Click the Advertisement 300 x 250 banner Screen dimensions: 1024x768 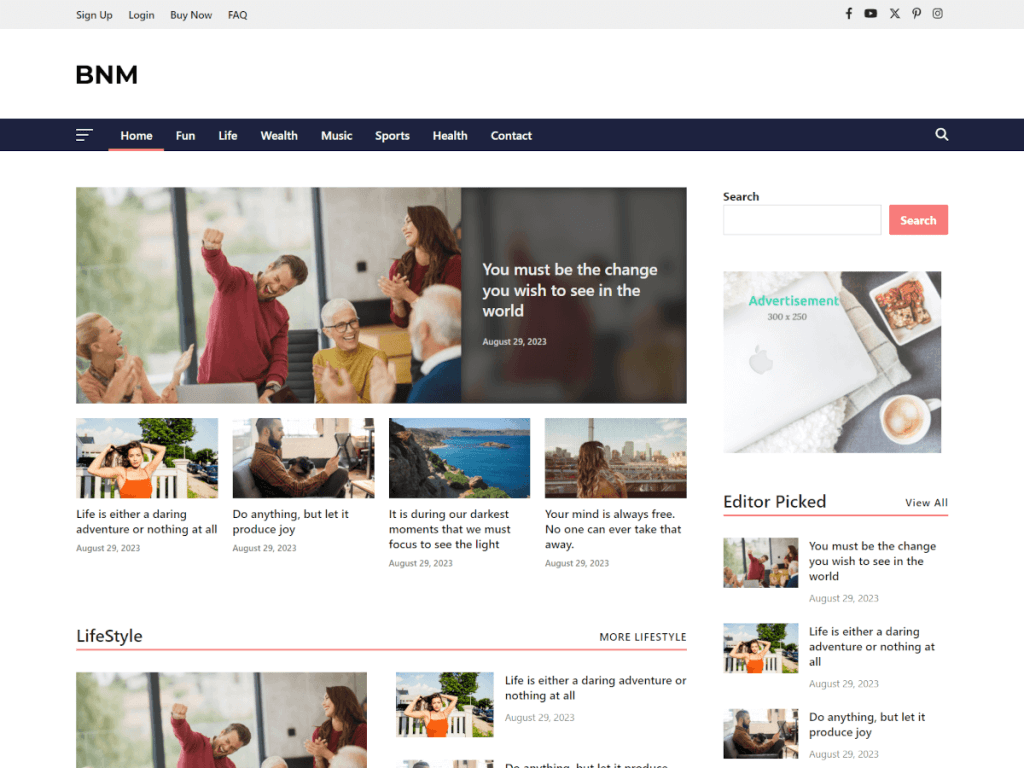click(832, 362)
